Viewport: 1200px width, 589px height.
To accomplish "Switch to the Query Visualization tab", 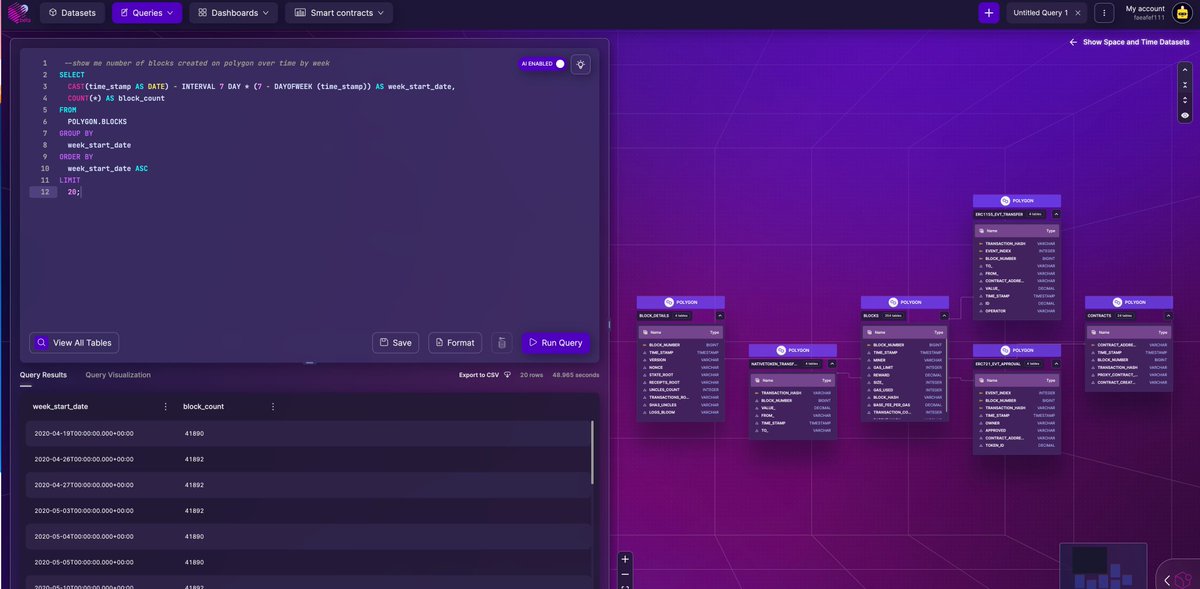I will 118,375.
